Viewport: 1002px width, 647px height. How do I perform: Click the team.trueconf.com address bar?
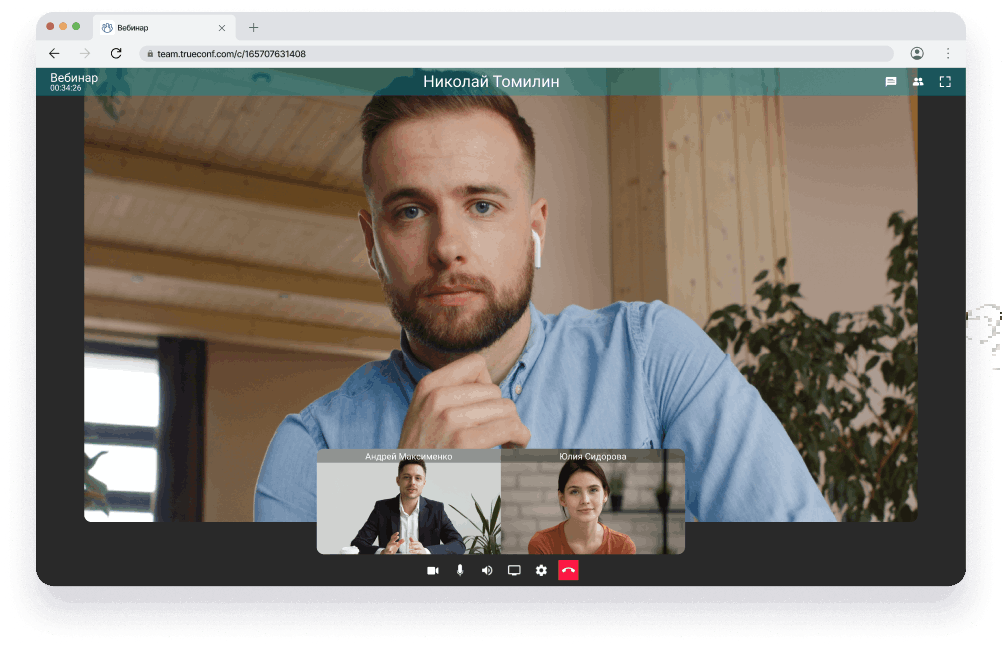[500, 54]
